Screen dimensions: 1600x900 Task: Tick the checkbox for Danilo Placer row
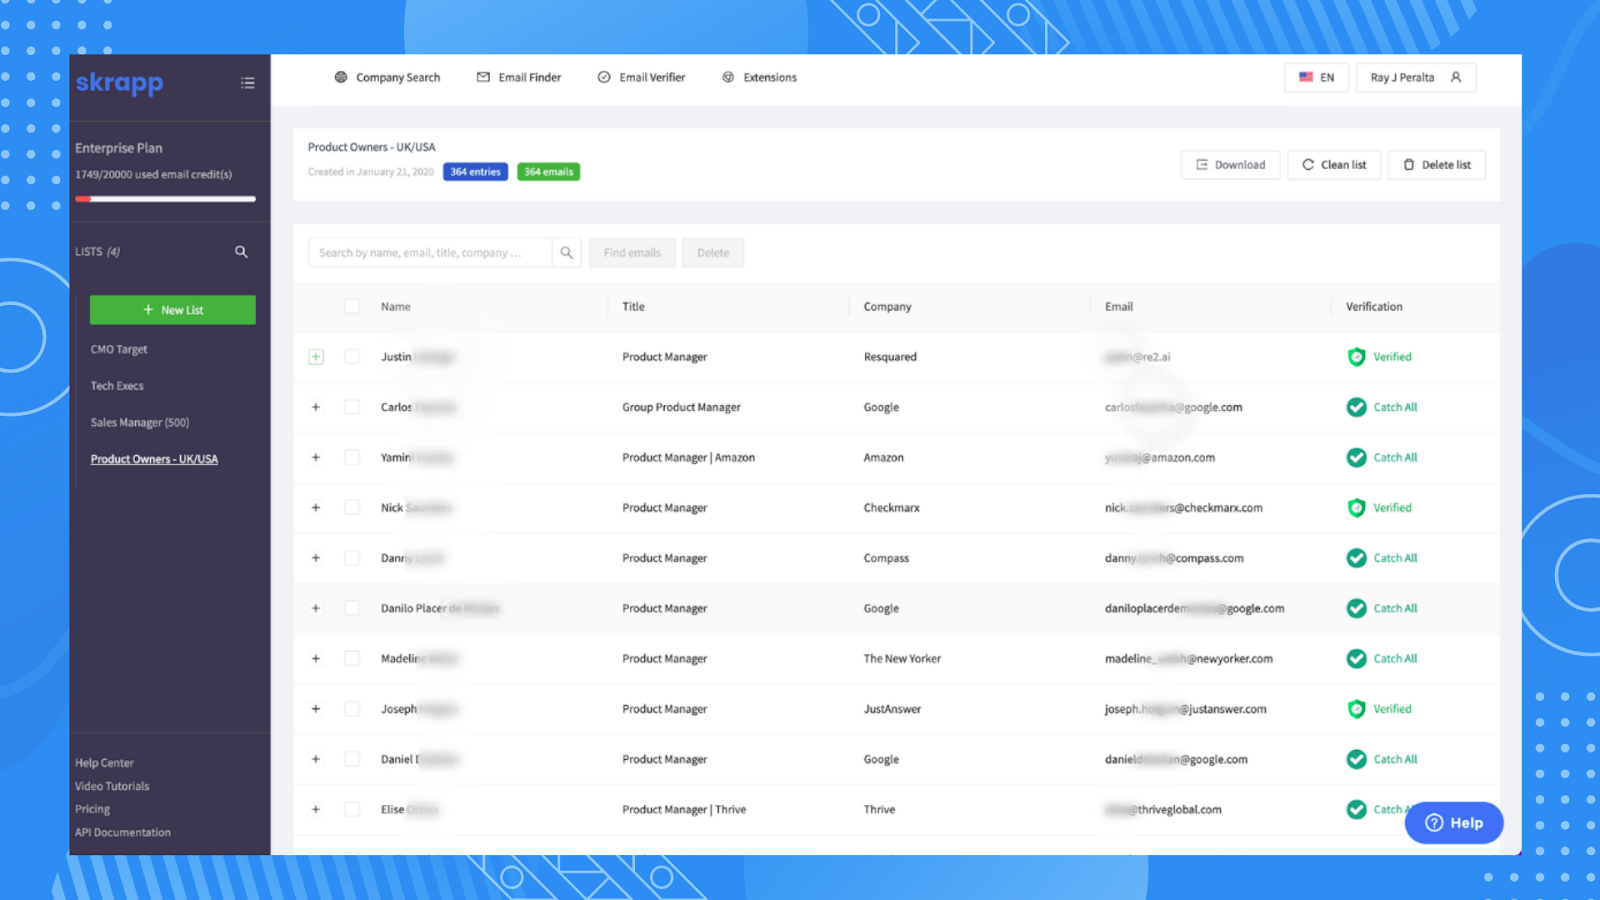[352, 608]
